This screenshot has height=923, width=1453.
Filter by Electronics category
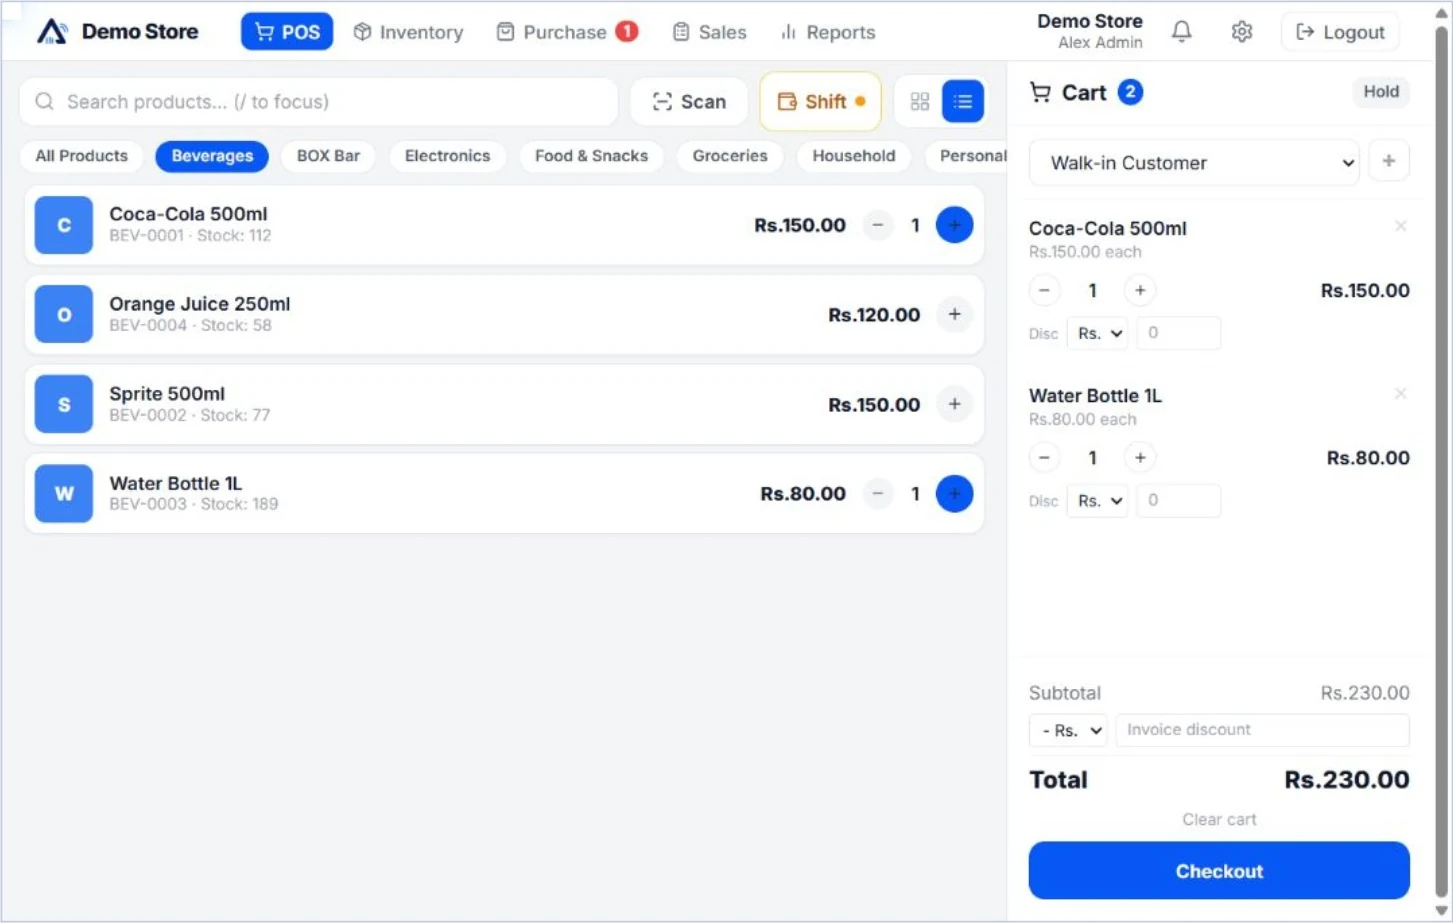pyautogui.click(x=447, y=156)
